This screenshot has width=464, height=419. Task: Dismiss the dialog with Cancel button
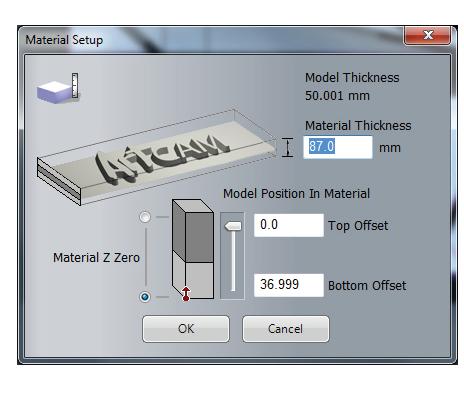[286, 329]
